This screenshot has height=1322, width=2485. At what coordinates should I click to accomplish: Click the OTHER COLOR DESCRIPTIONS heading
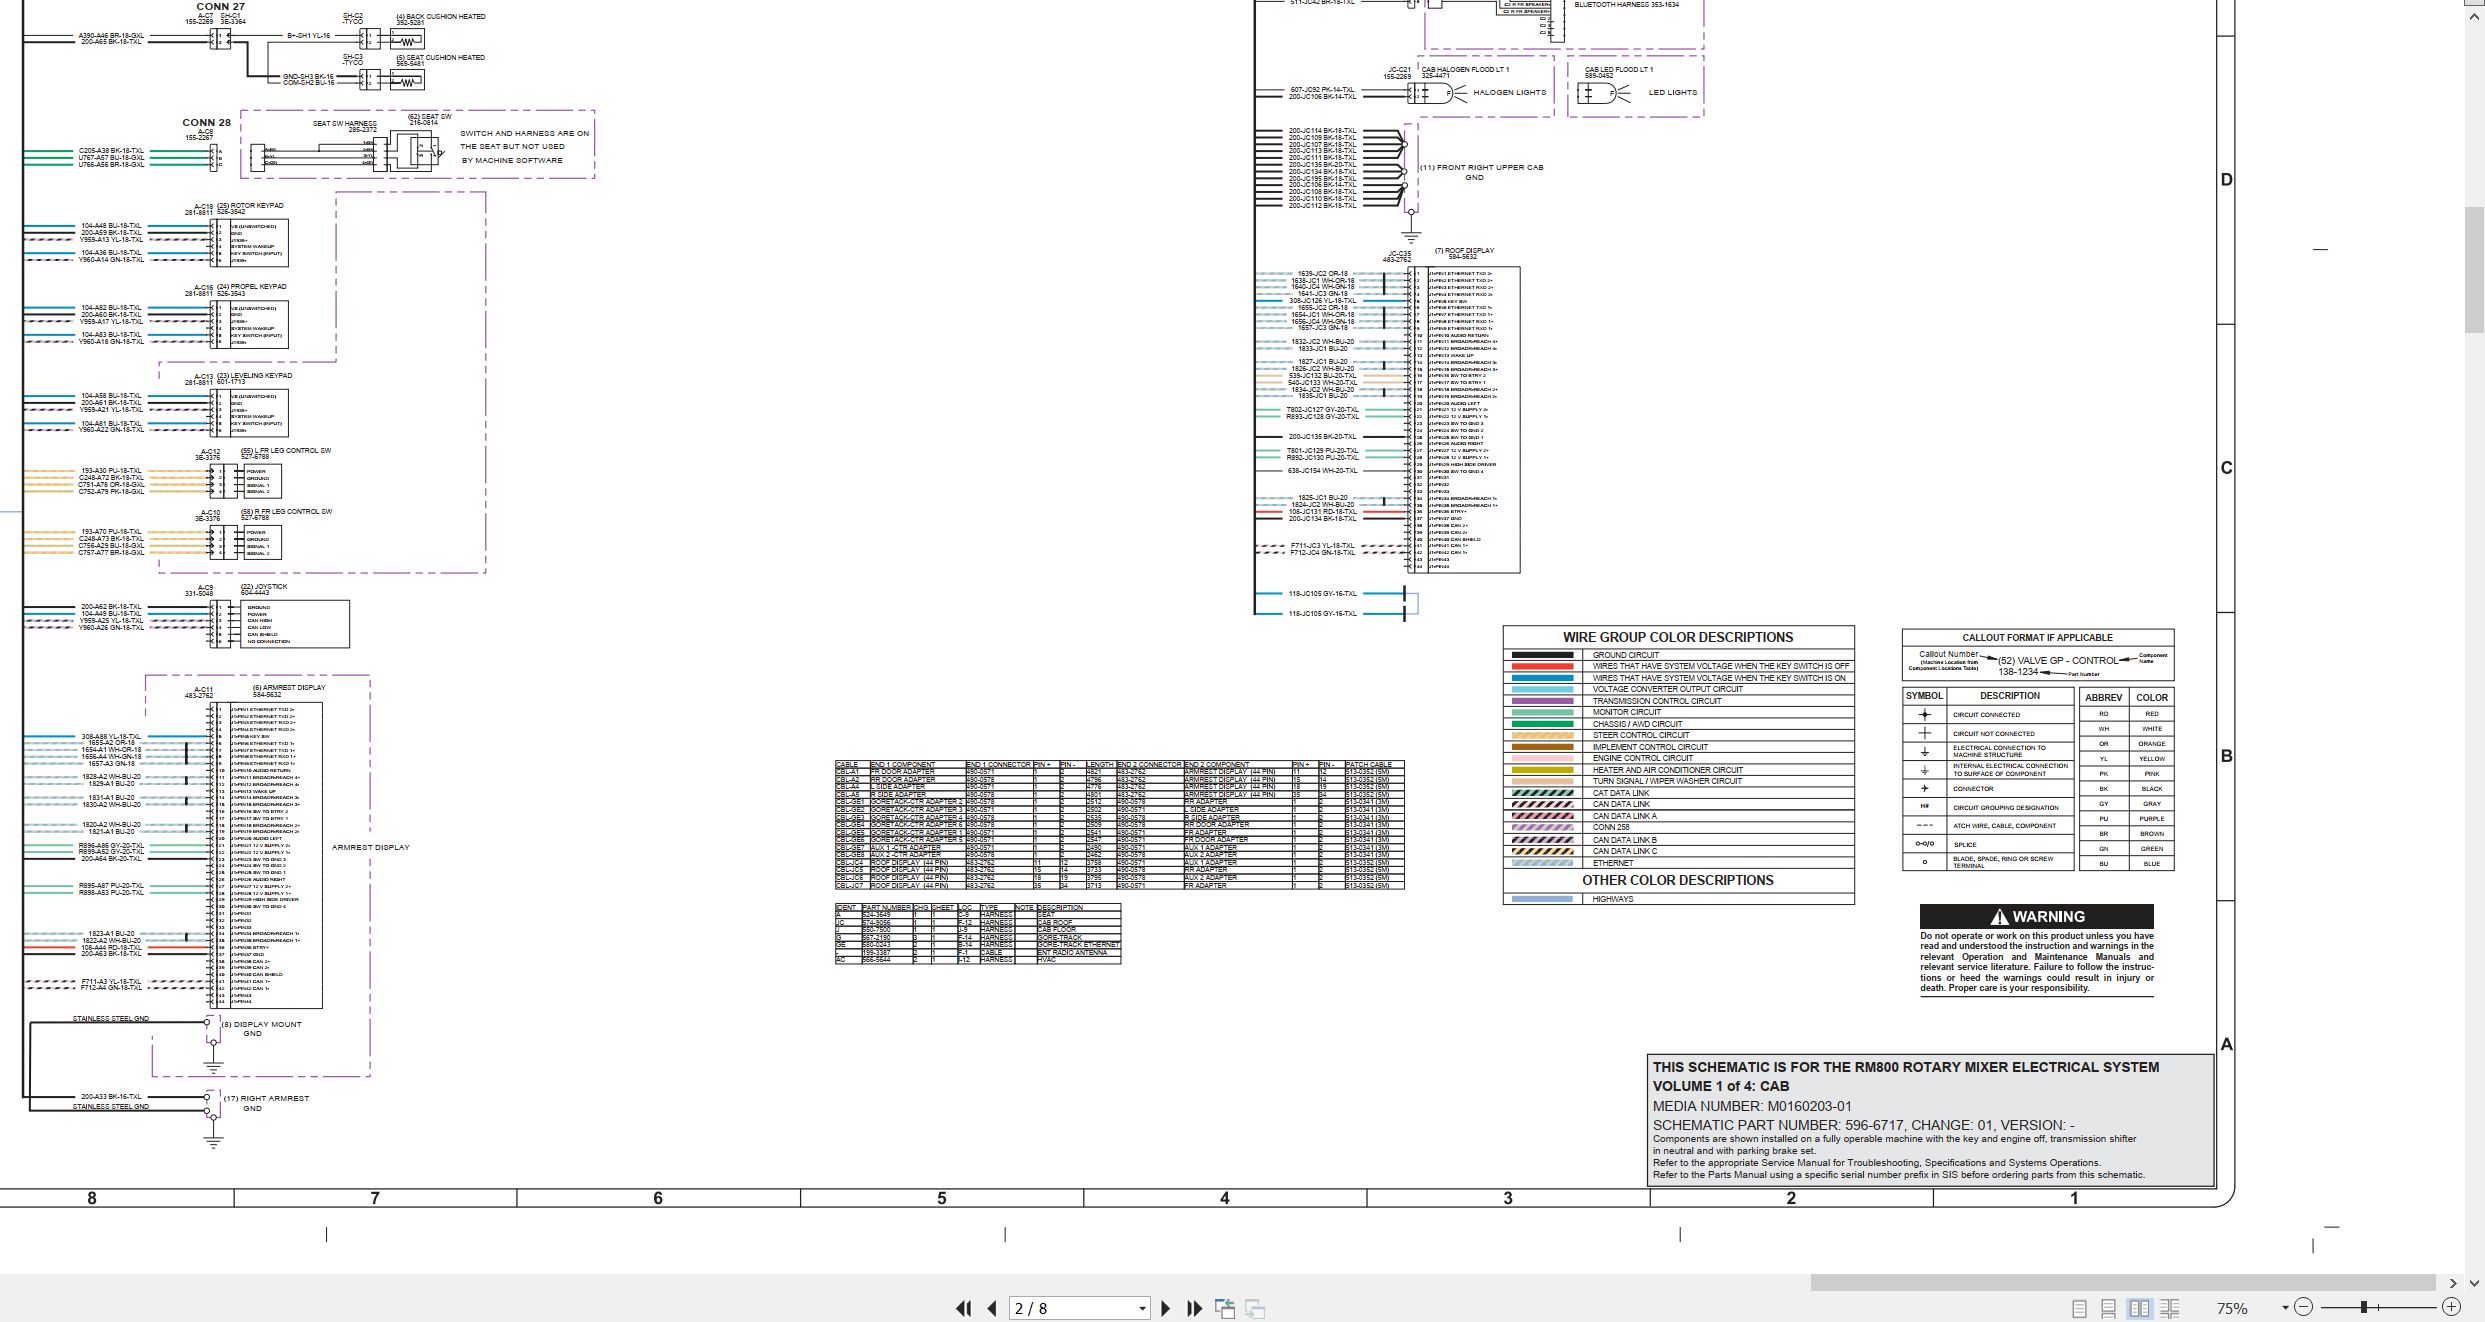pyautogui.click(x=1677, y=880)
